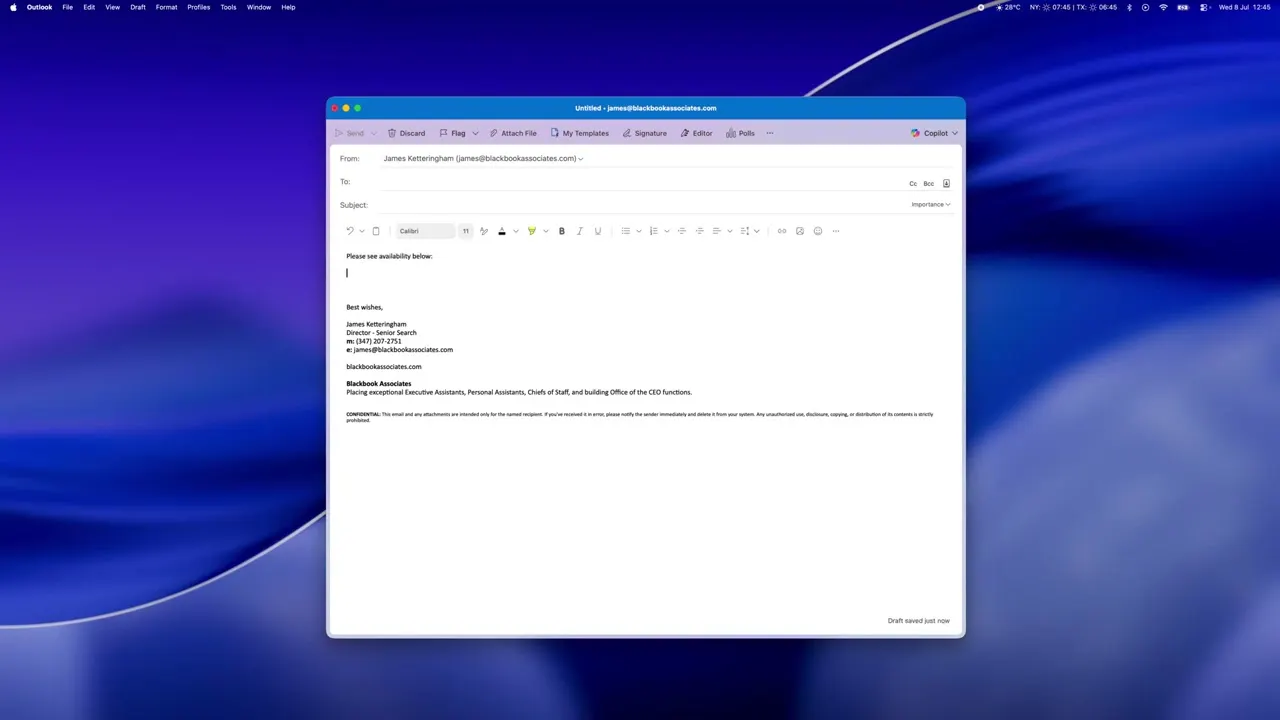Screen dimensions: 1280x720
Task: Show the Cc field
Action: [913, 184]
